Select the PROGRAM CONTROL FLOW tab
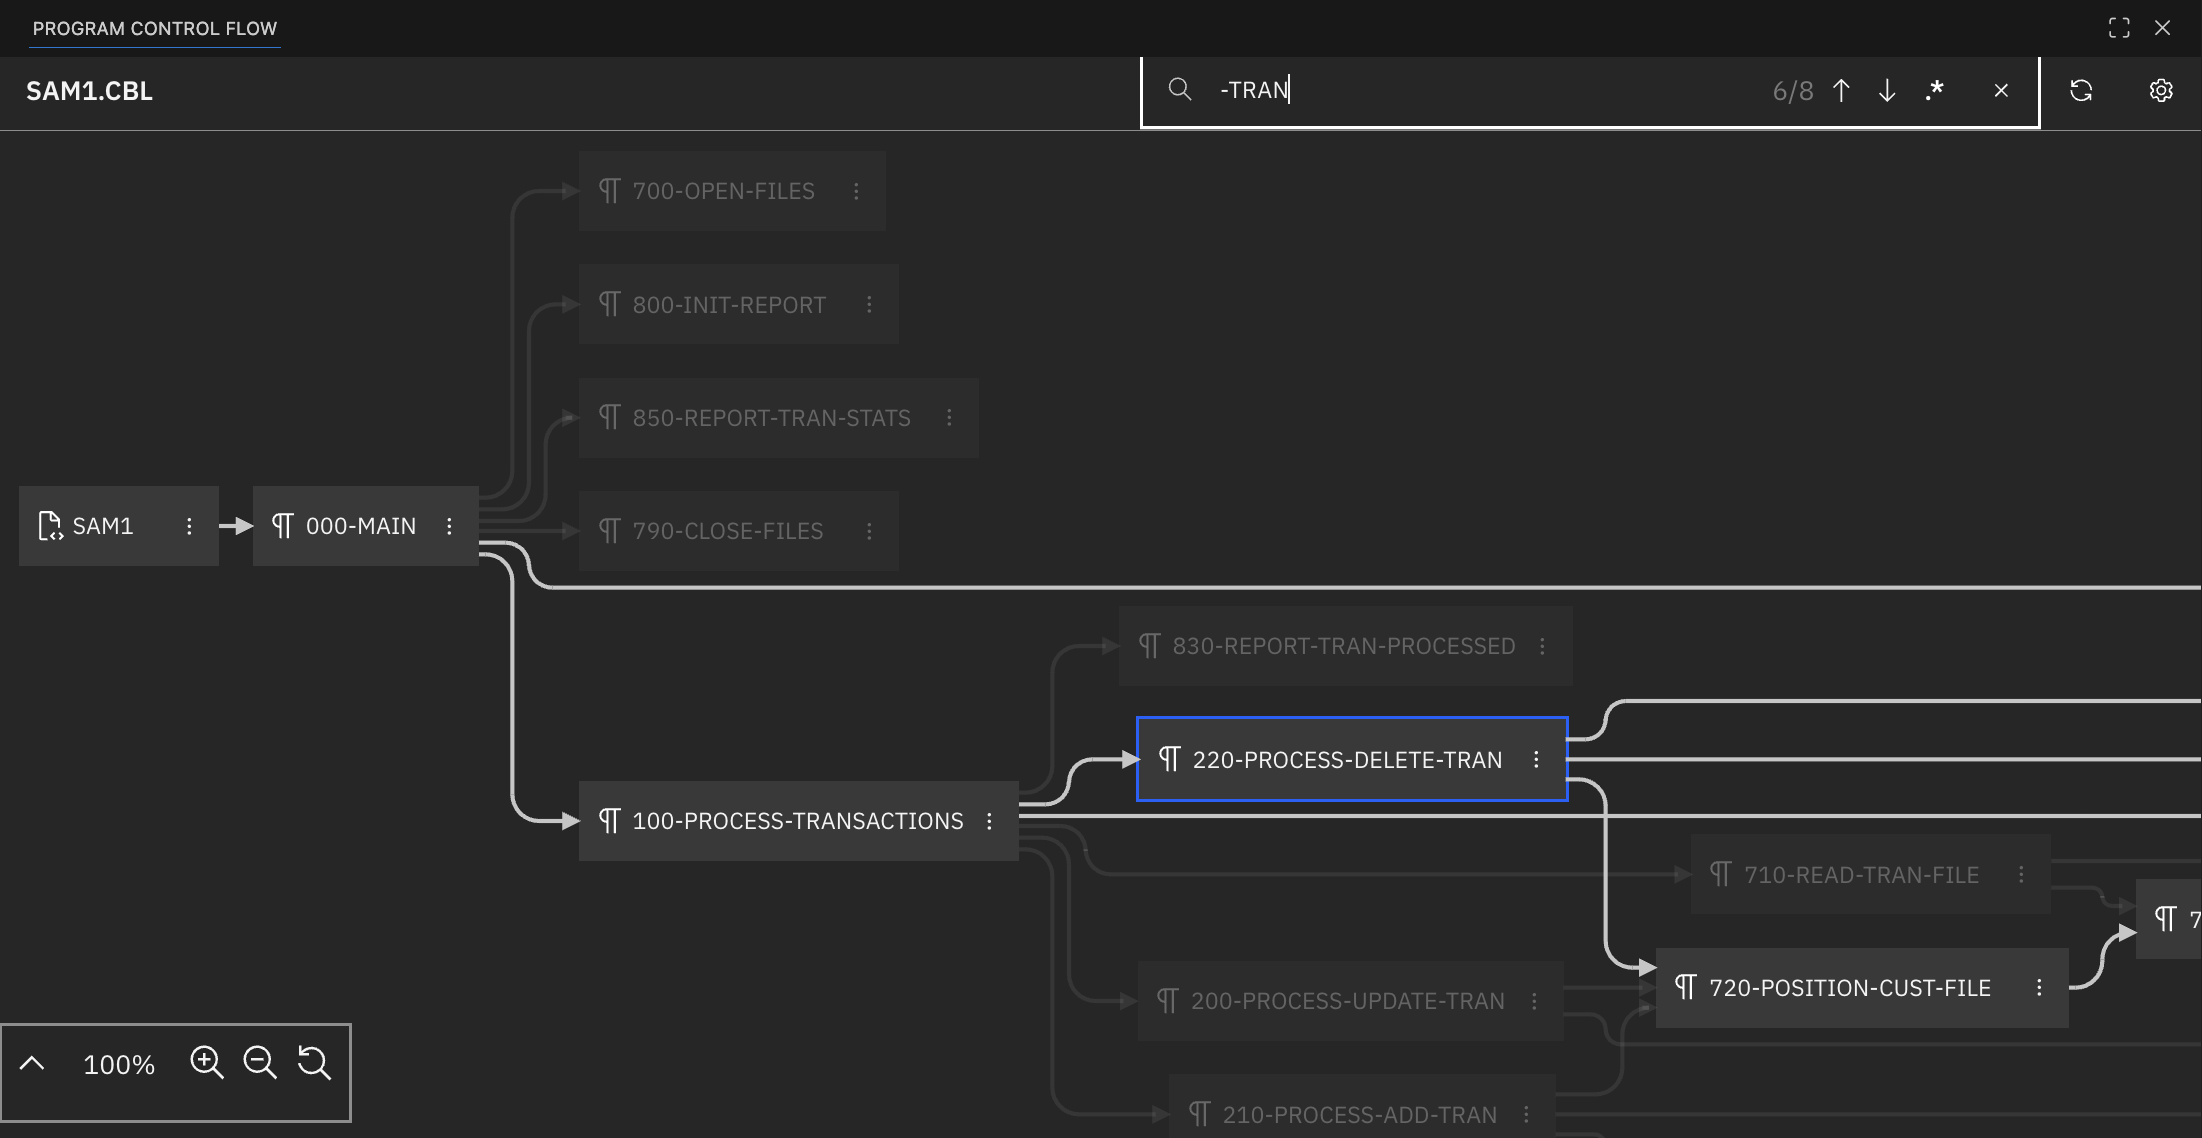Screen dimensions: 2202x1138 tap(155, 28)
